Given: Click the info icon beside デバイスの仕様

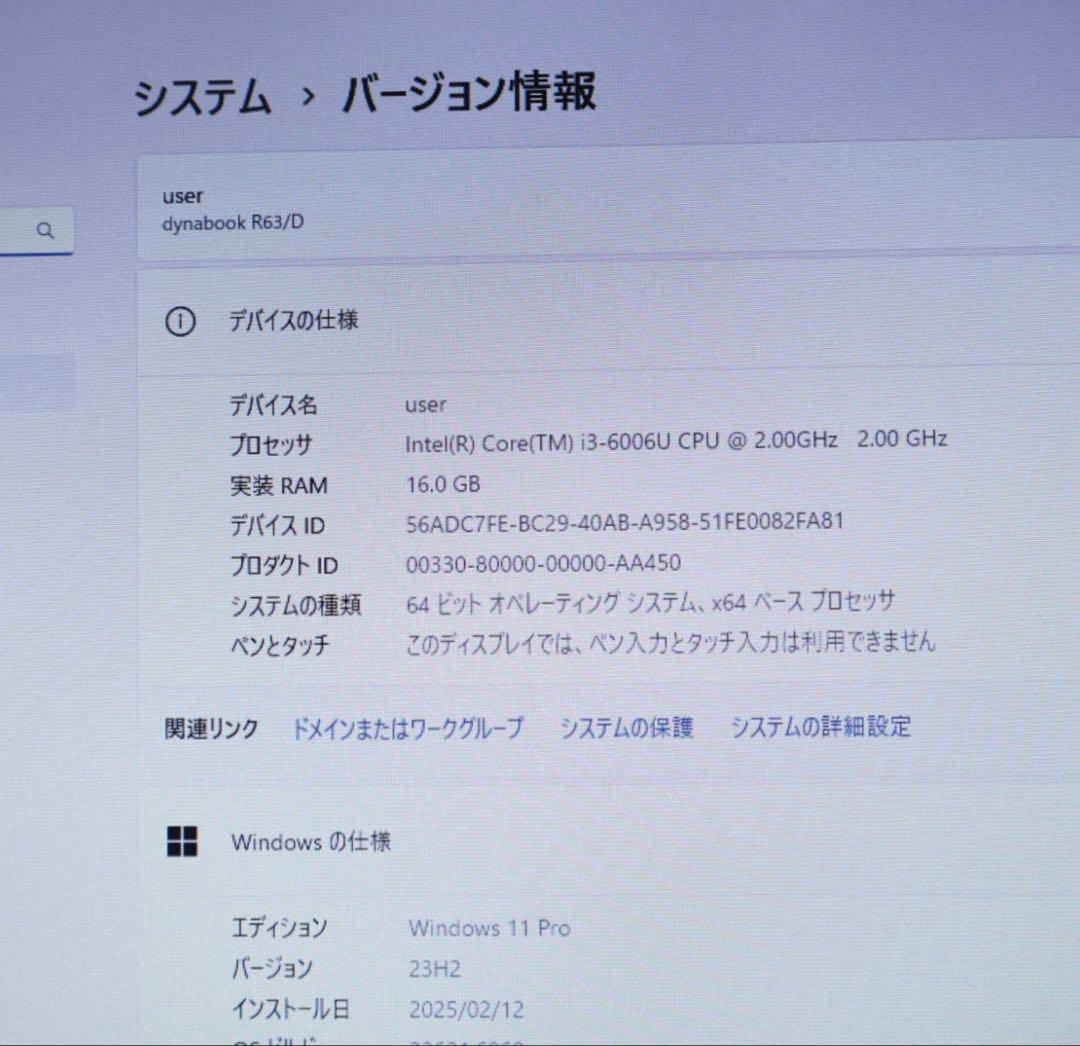Looking at the screenshot, I should 180,322.
